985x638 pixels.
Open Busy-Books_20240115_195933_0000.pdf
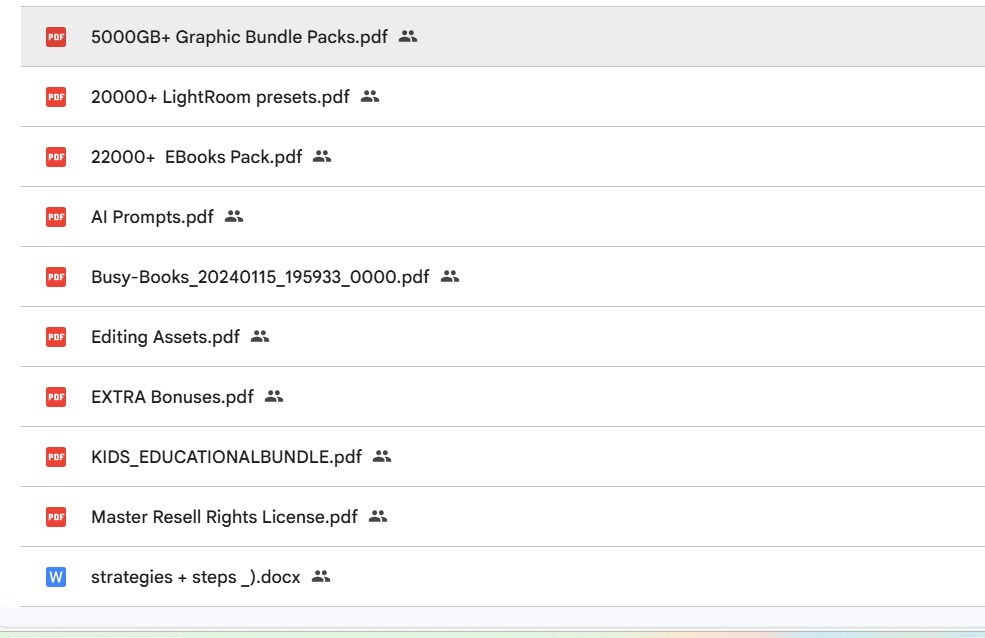(x=260, y=277)
